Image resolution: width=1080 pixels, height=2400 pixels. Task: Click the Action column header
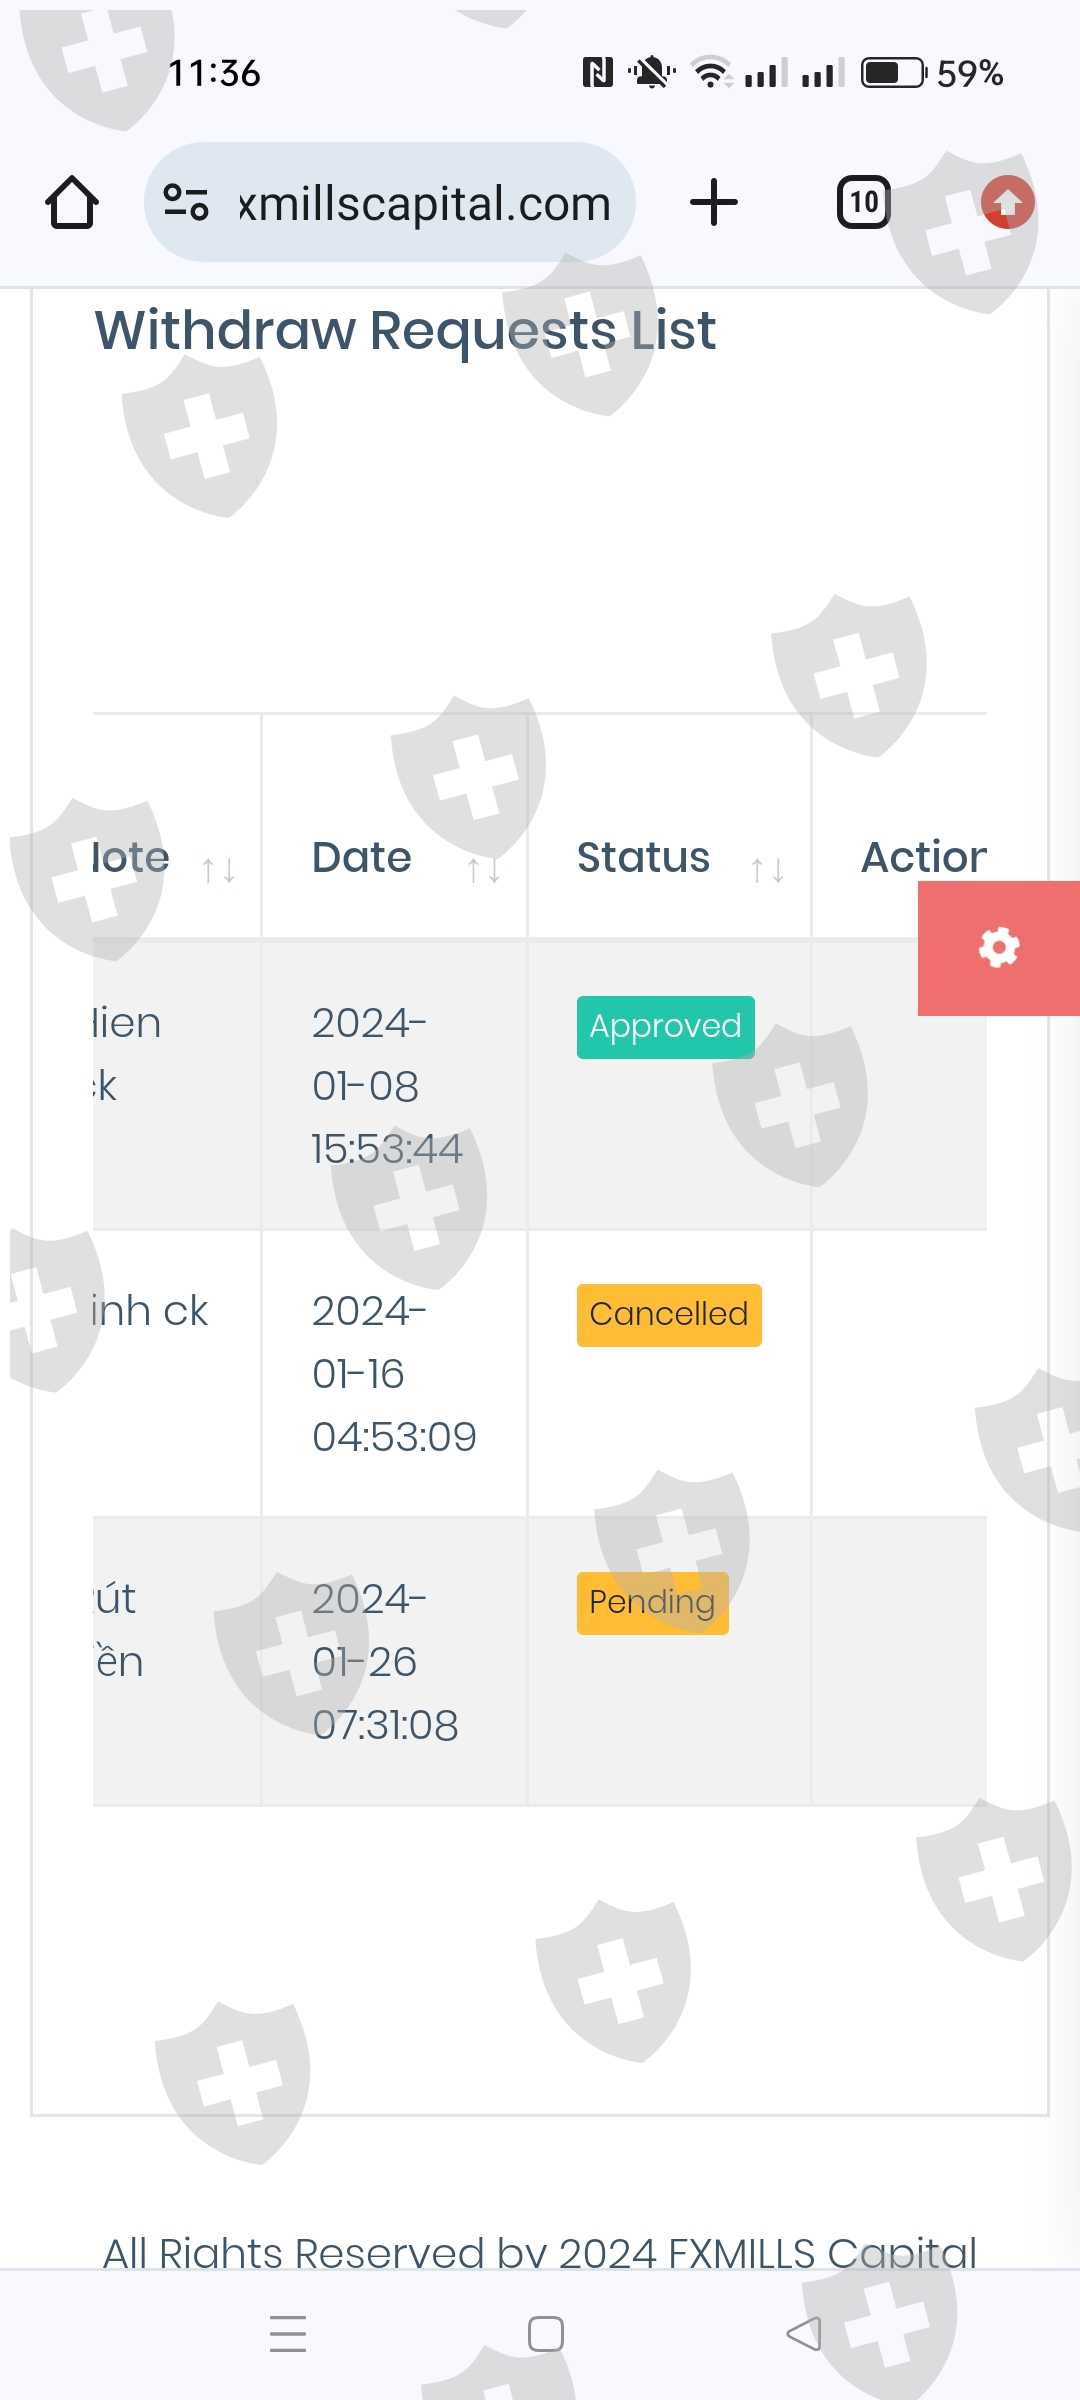(923, 858)
